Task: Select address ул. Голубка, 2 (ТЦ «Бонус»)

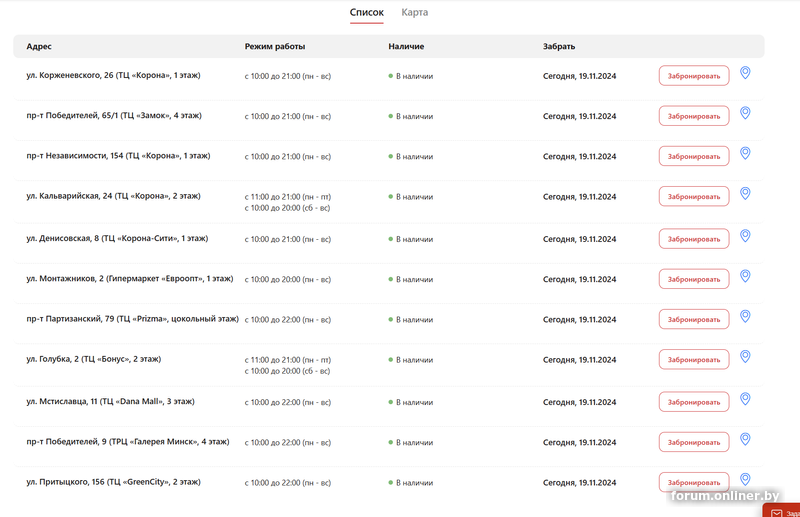Action: (x=93, y=359)
